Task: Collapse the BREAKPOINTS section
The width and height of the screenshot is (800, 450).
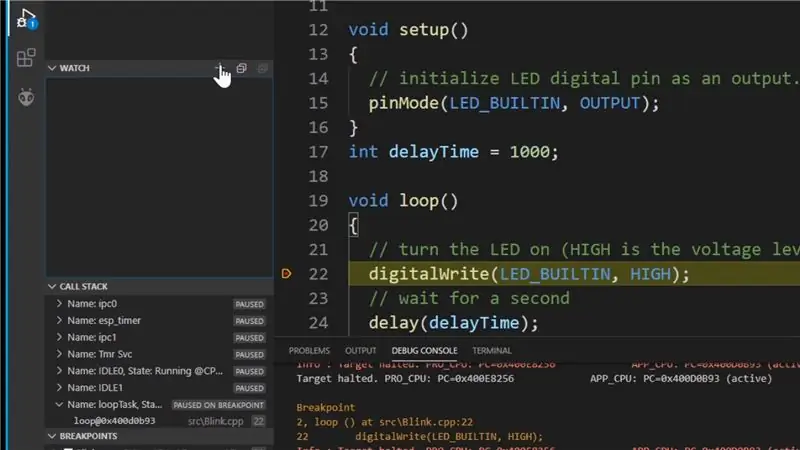Action: tap(52, 436)
